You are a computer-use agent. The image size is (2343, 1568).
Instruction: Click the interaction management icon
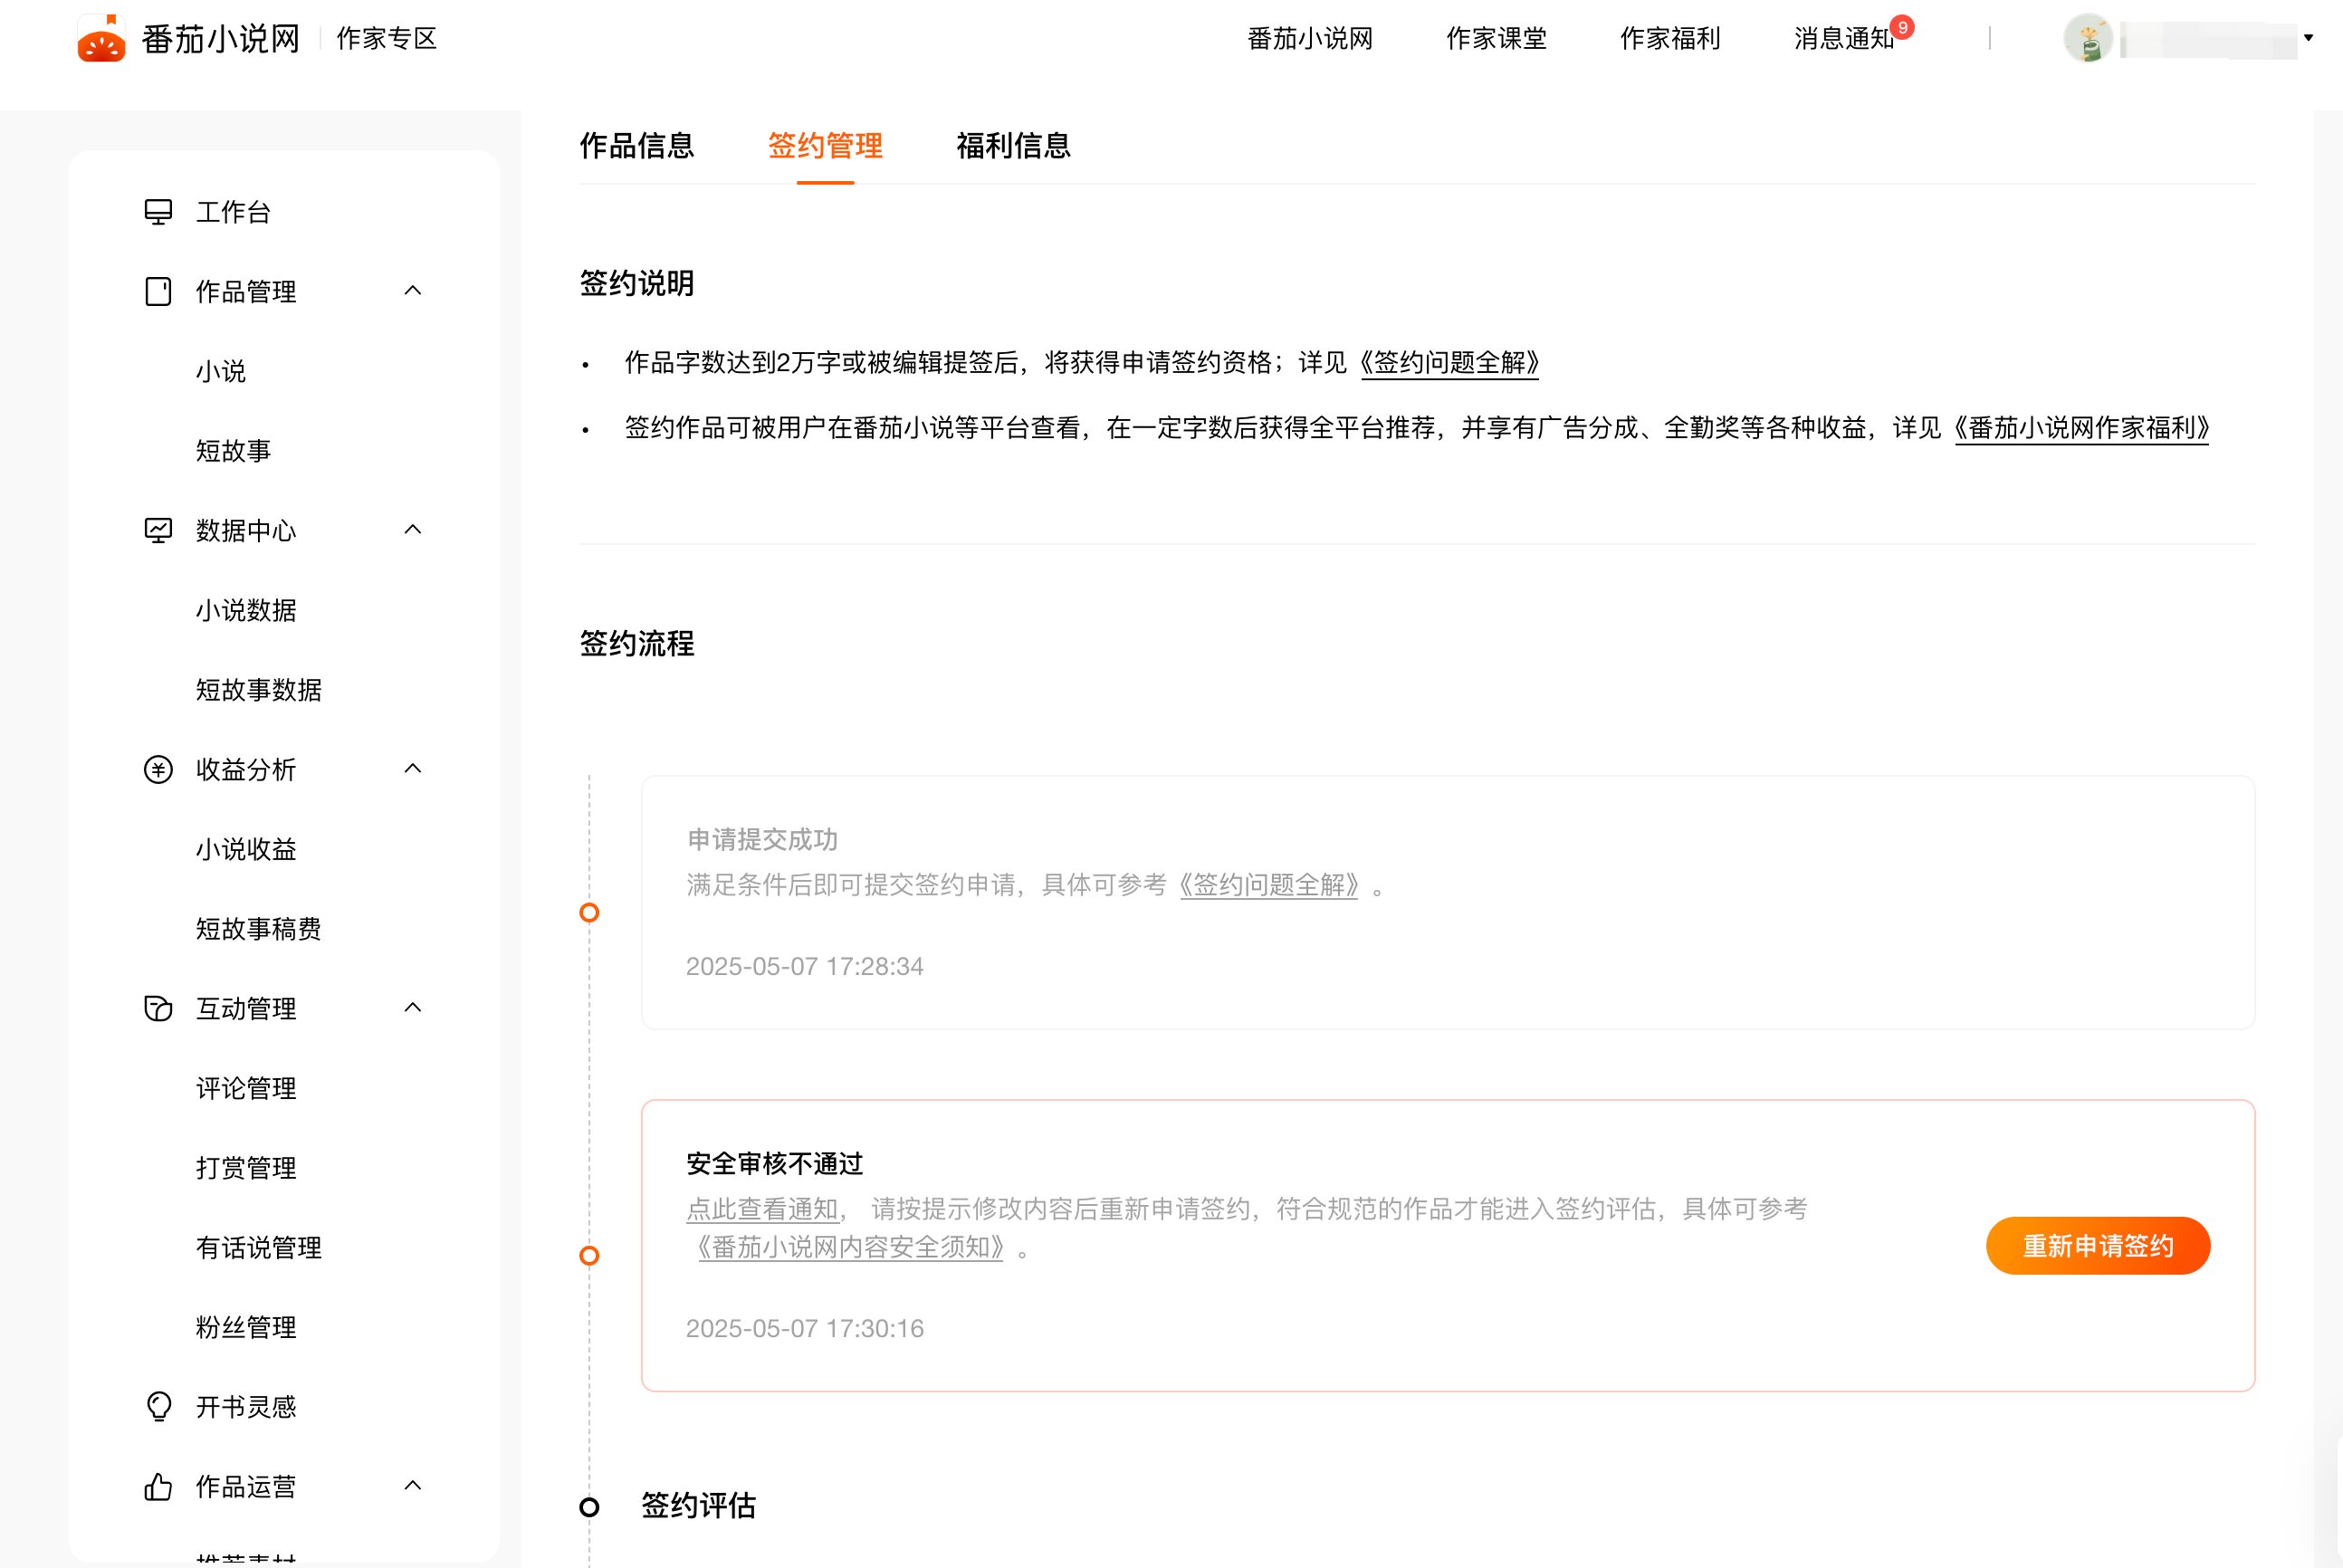[158, 1008]
